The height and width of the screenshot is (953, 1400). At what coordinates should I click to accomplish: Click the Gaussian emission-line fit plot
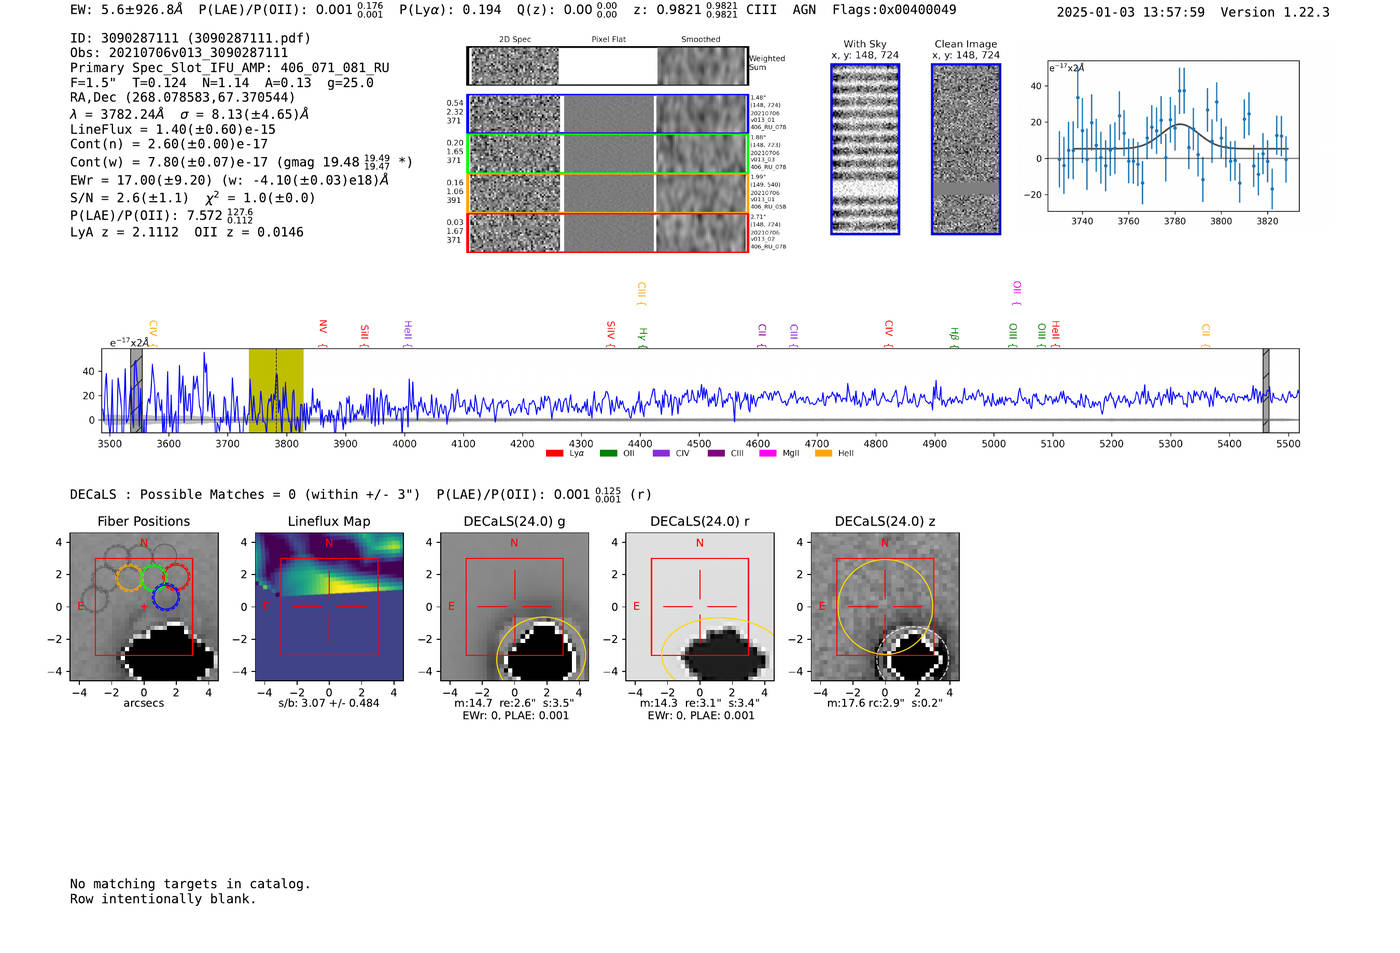pyautogui.click(x=1174, y=136)
